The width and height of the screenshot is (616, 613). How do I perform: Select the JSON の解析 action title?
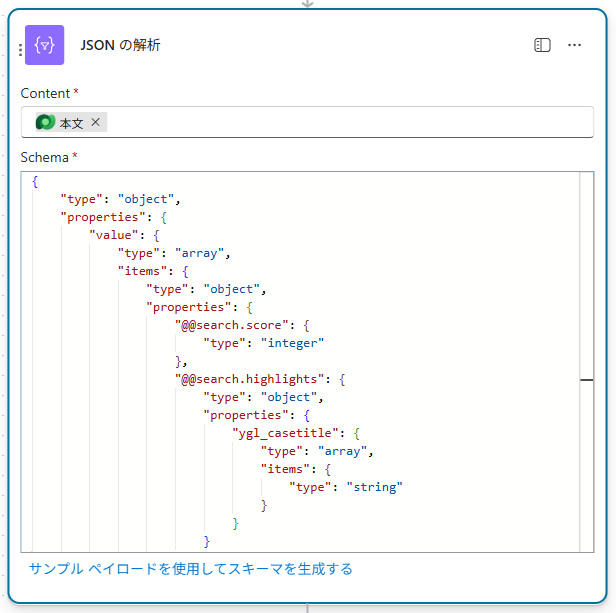(120, 45)
